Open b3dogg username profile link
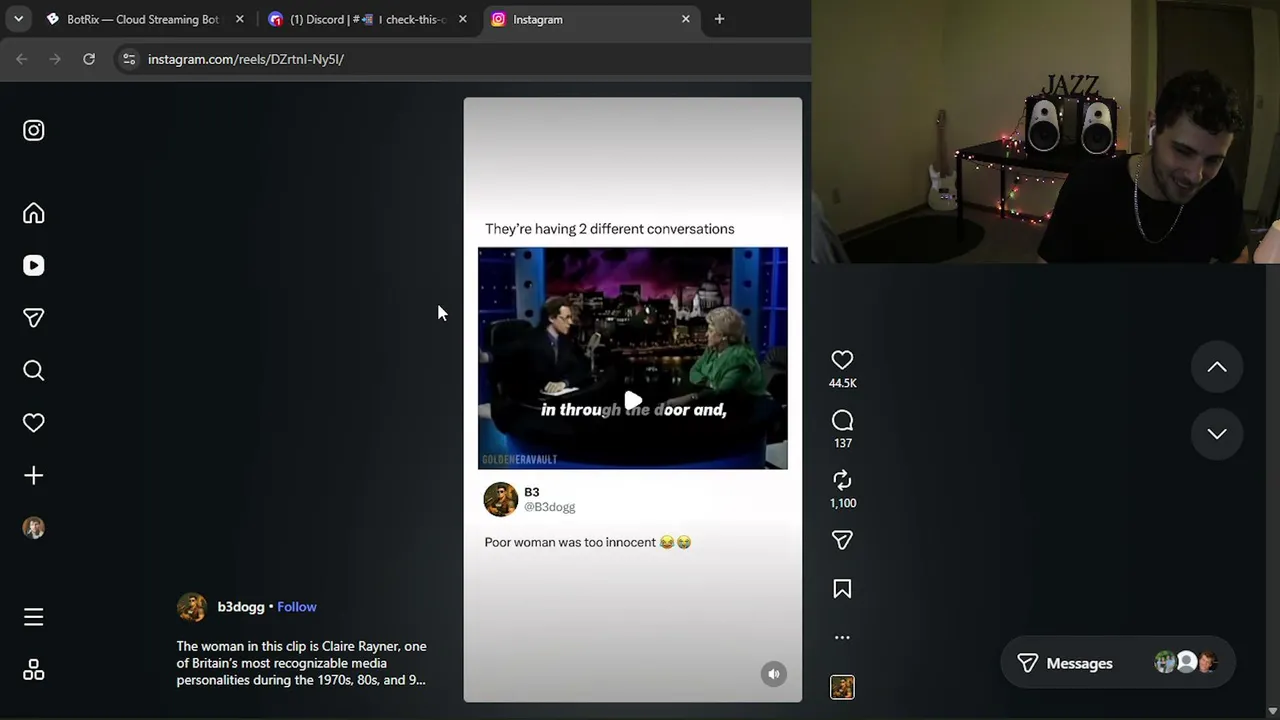 click(x=241, y=607)
